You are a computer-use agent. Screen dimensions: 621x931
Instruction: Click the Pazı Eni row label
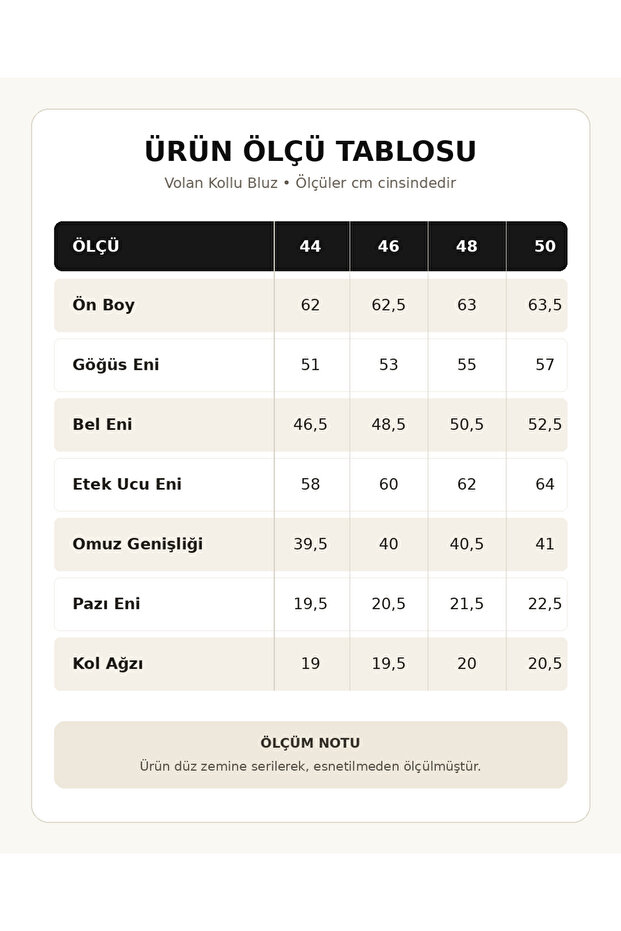click(x=106, y=604)
